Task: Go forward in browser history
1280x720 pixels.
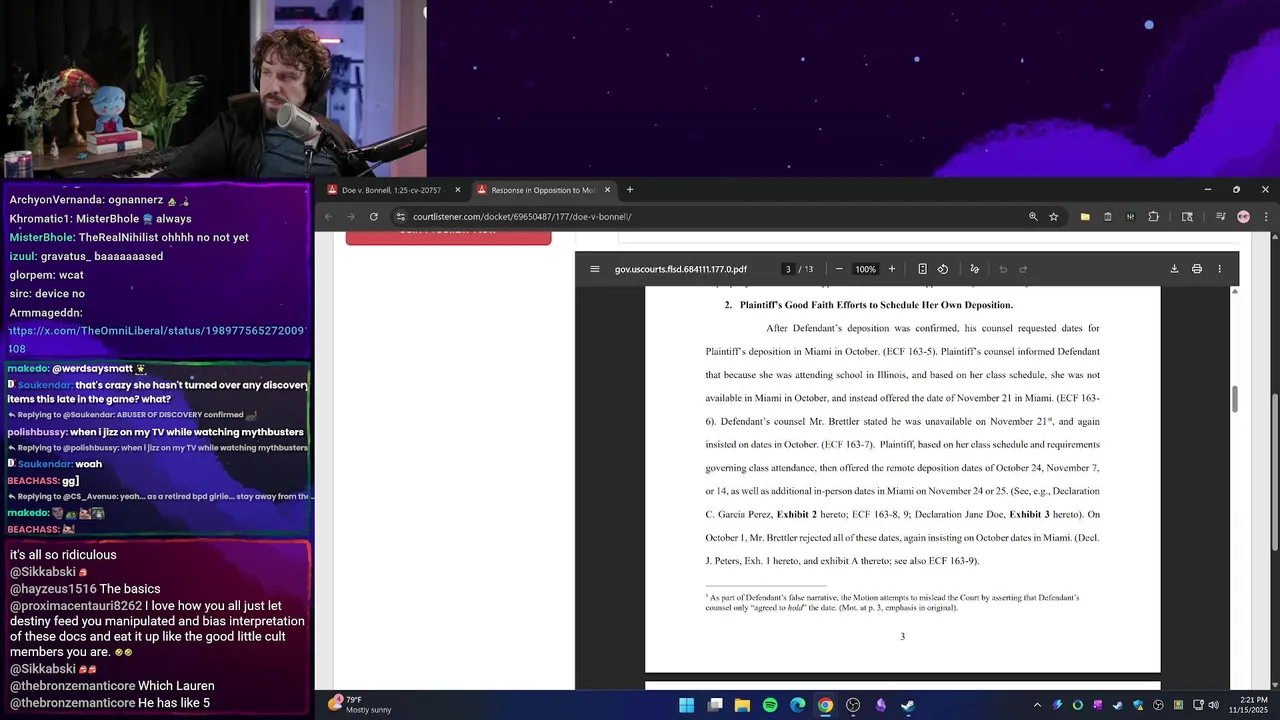Action: pos(351,216)
